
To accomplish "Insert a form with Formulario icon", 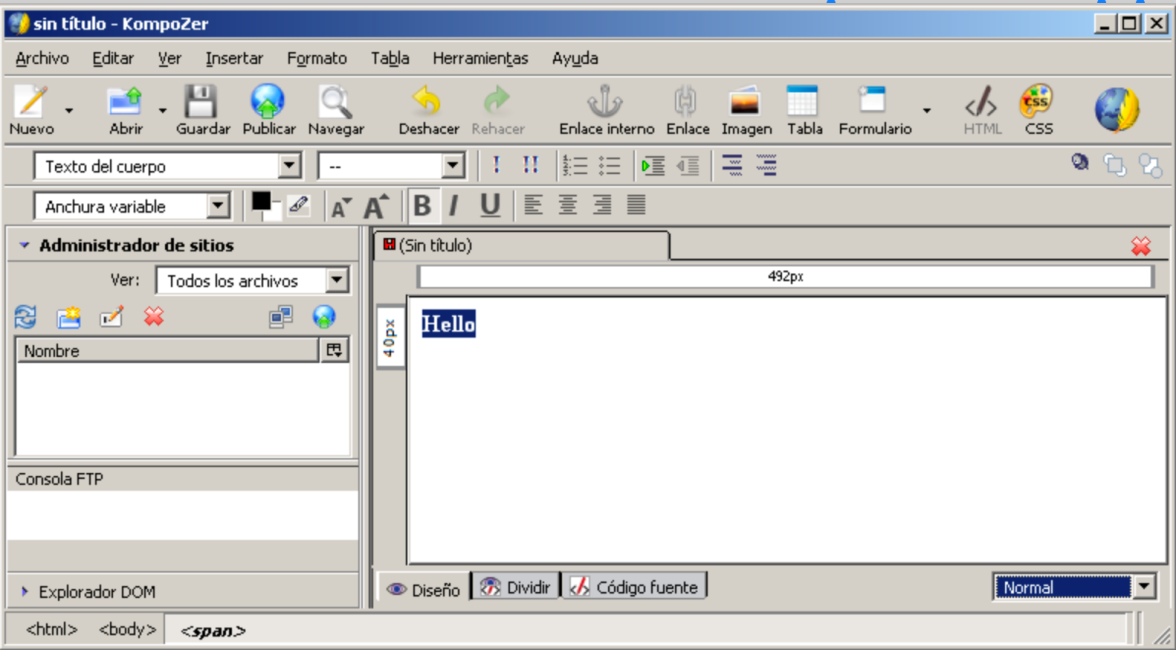I will pyautogui.click(x=874, y=110).
